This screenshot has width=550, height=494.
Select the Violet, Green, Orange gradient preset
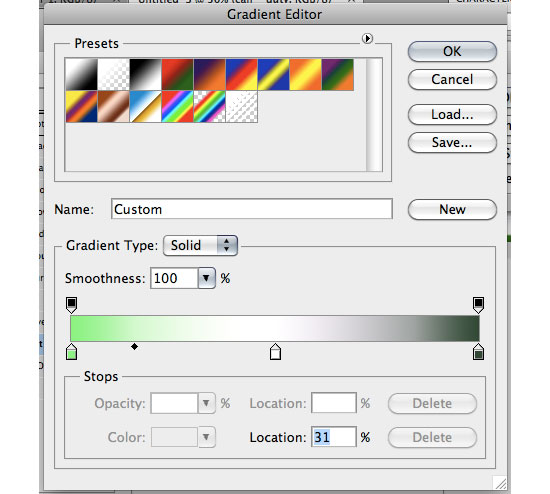[337, 74]
